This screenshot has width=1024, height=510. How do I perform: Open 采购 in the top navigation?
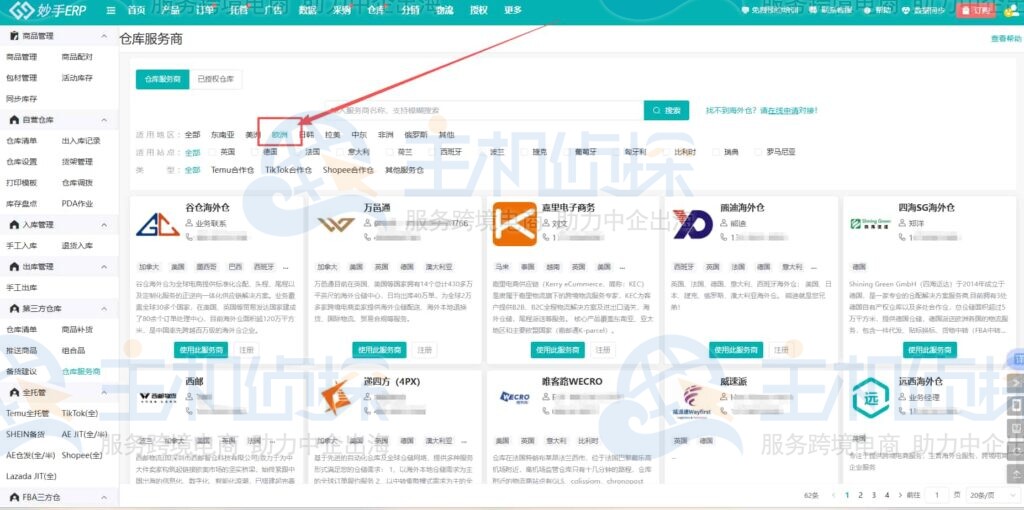342,10
